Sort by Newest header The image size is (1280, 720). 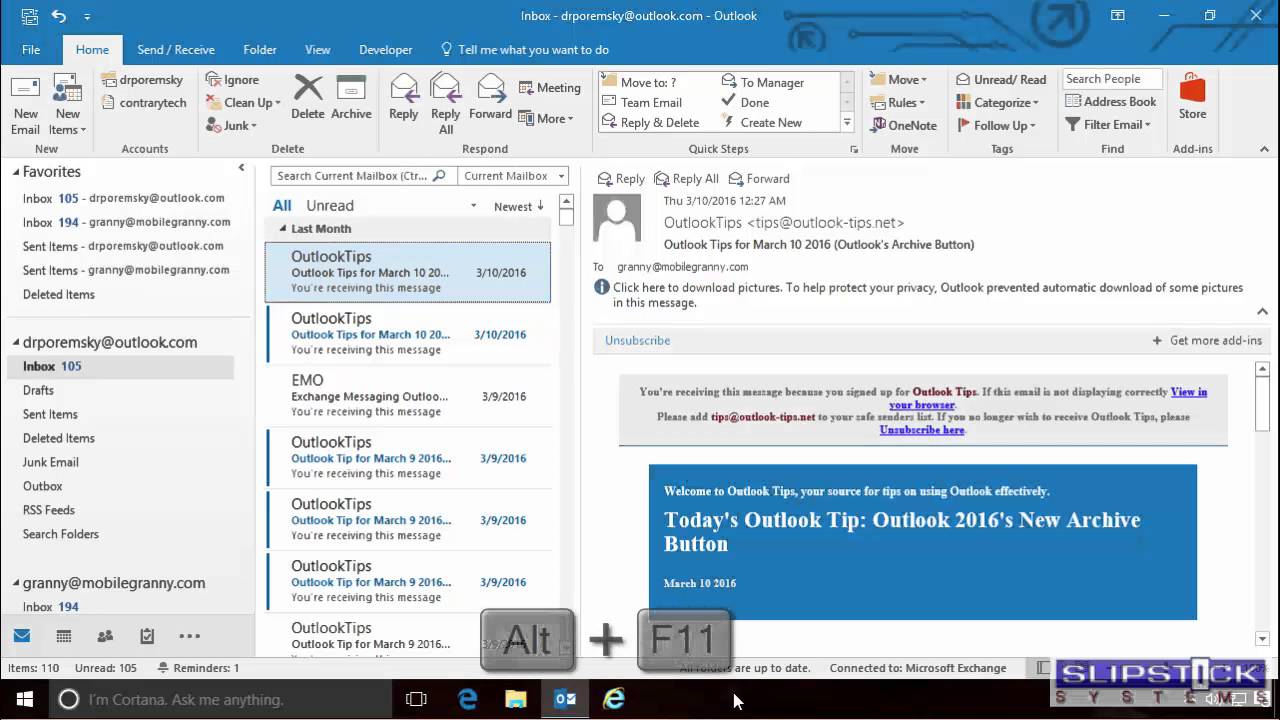point(518,206)
